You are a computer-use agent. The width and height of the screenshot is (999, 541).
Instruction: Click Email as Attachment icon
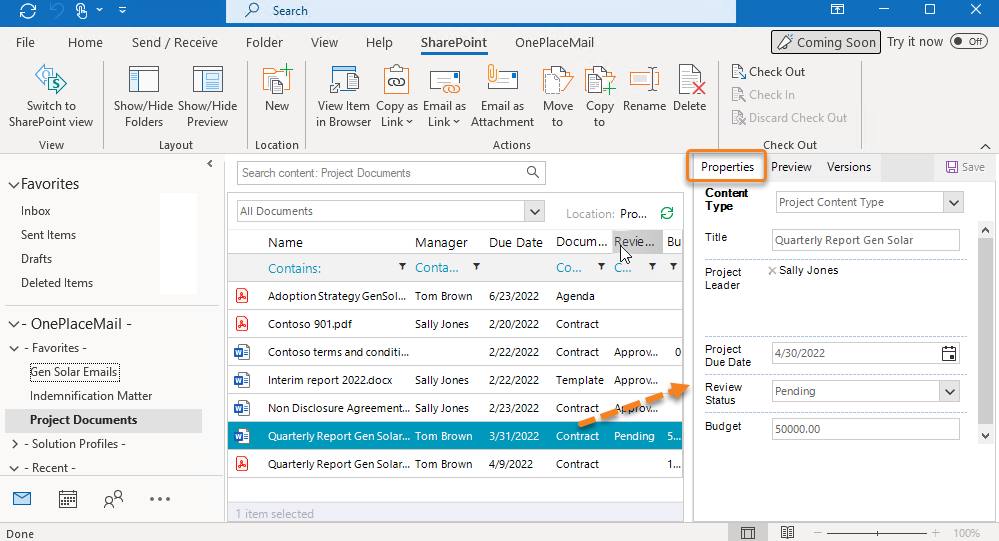pos(501,80)
